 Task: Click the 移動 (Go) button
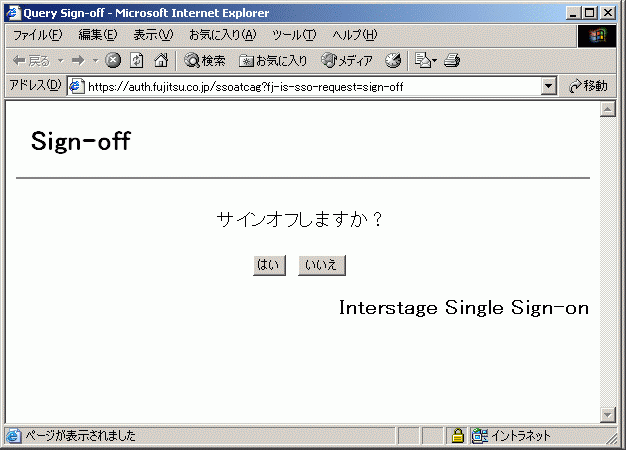[x=588, y=86]
